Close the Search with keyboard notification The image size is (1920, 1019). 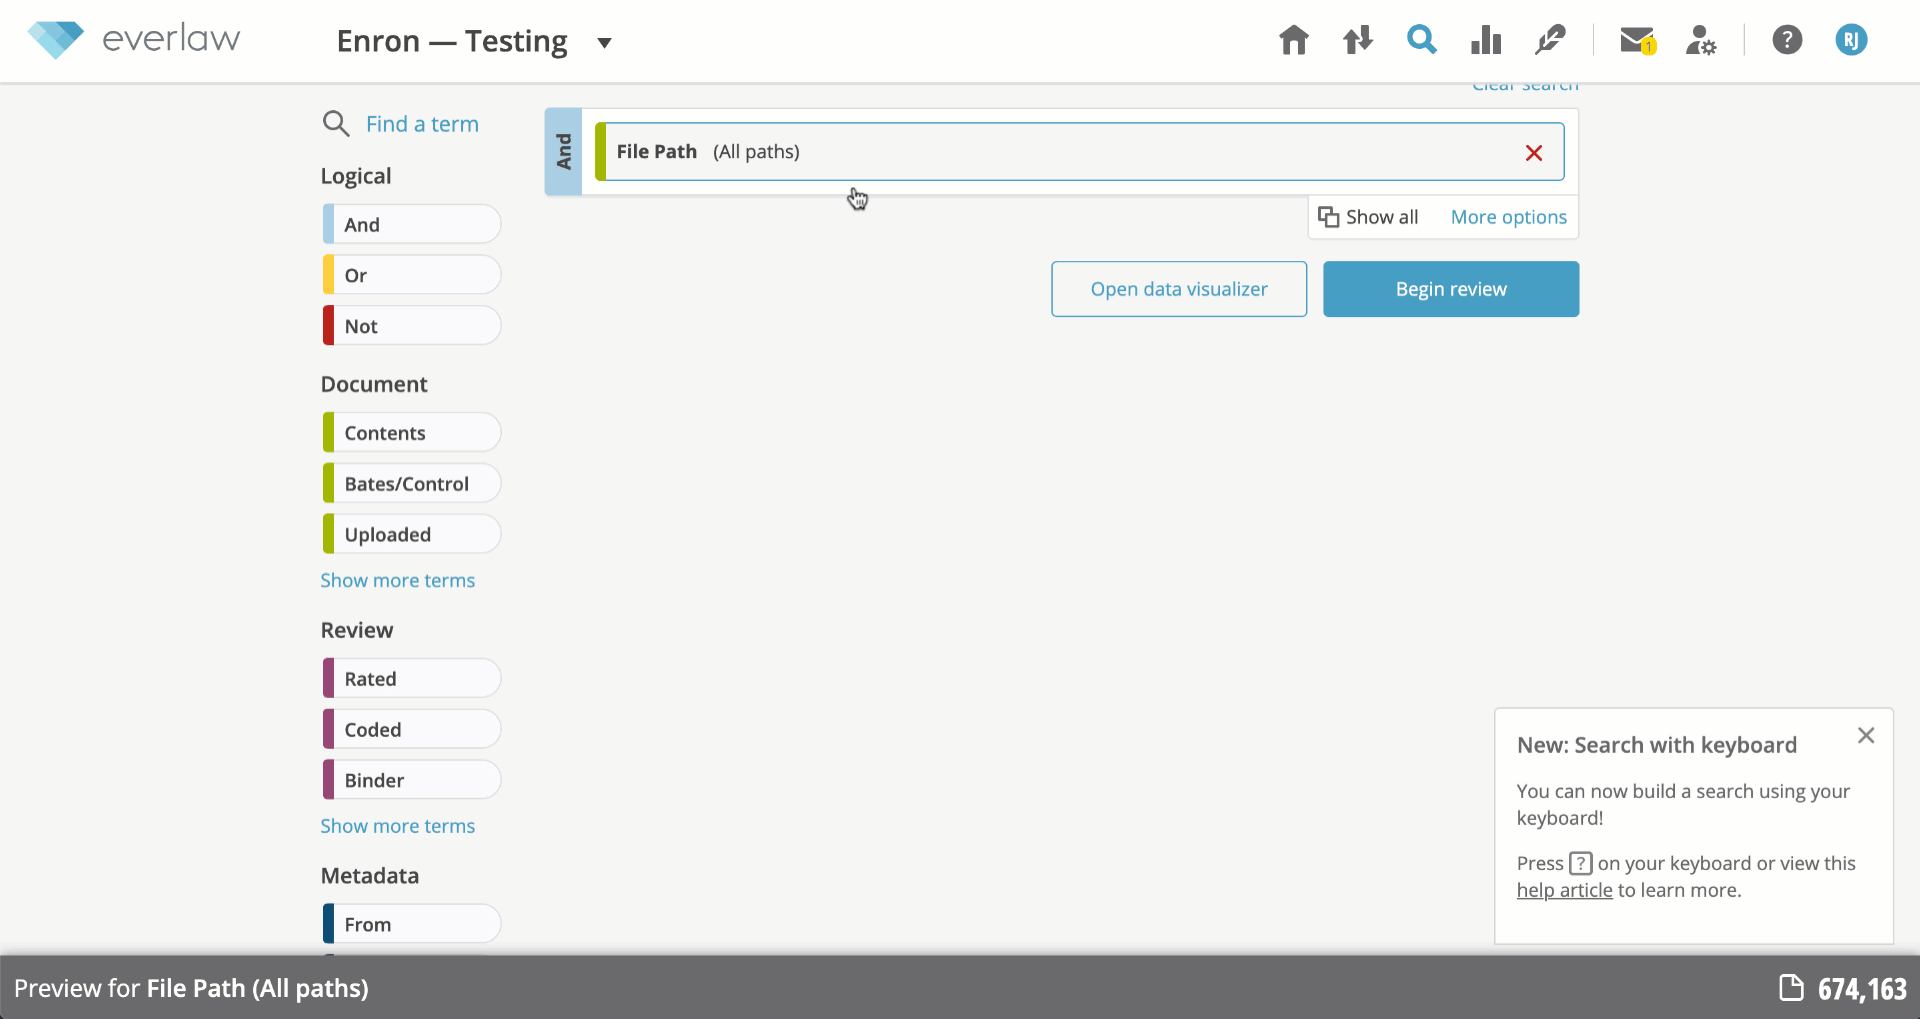click(x=1866, y=736)
